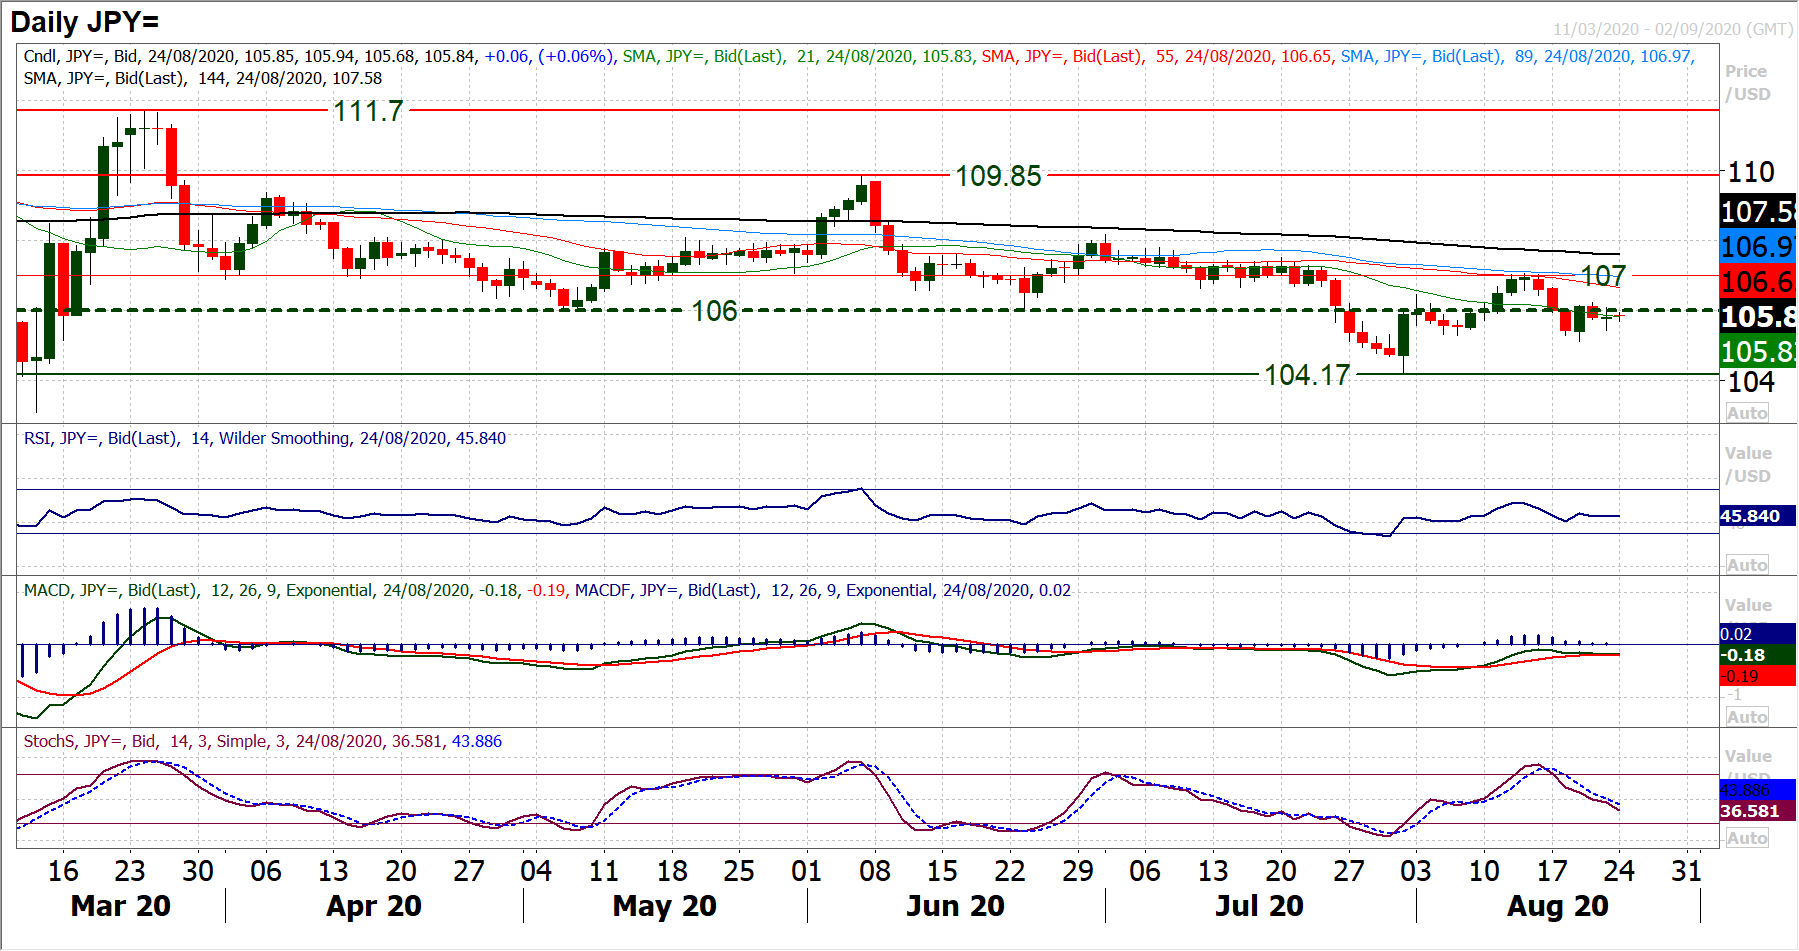Screen dimensions: 1799x951
Task: Click the Mar 20 month label
Action: [121, 906]
